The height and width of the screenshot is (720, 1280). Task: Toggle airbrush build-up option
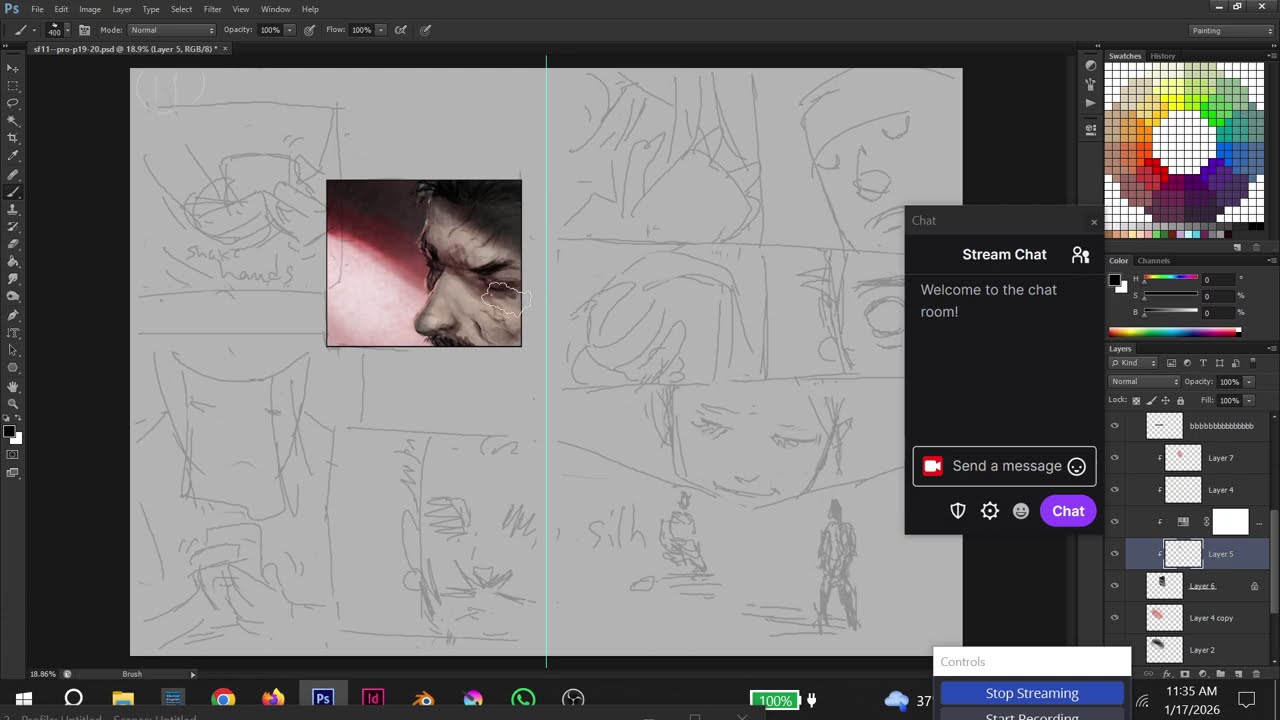(401, 30)
